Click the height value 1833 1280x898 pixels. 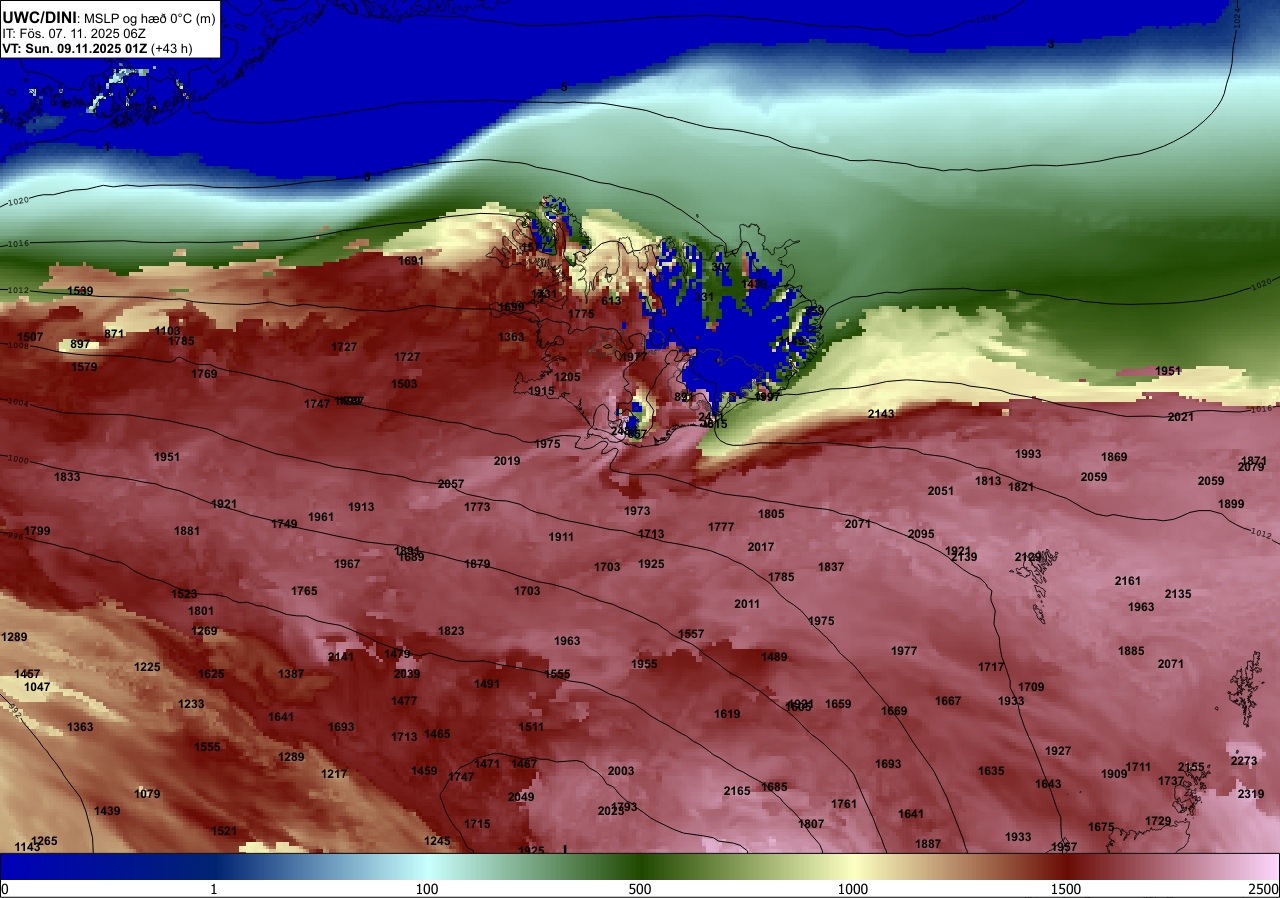pyautogui.click(x=67, y=477)
